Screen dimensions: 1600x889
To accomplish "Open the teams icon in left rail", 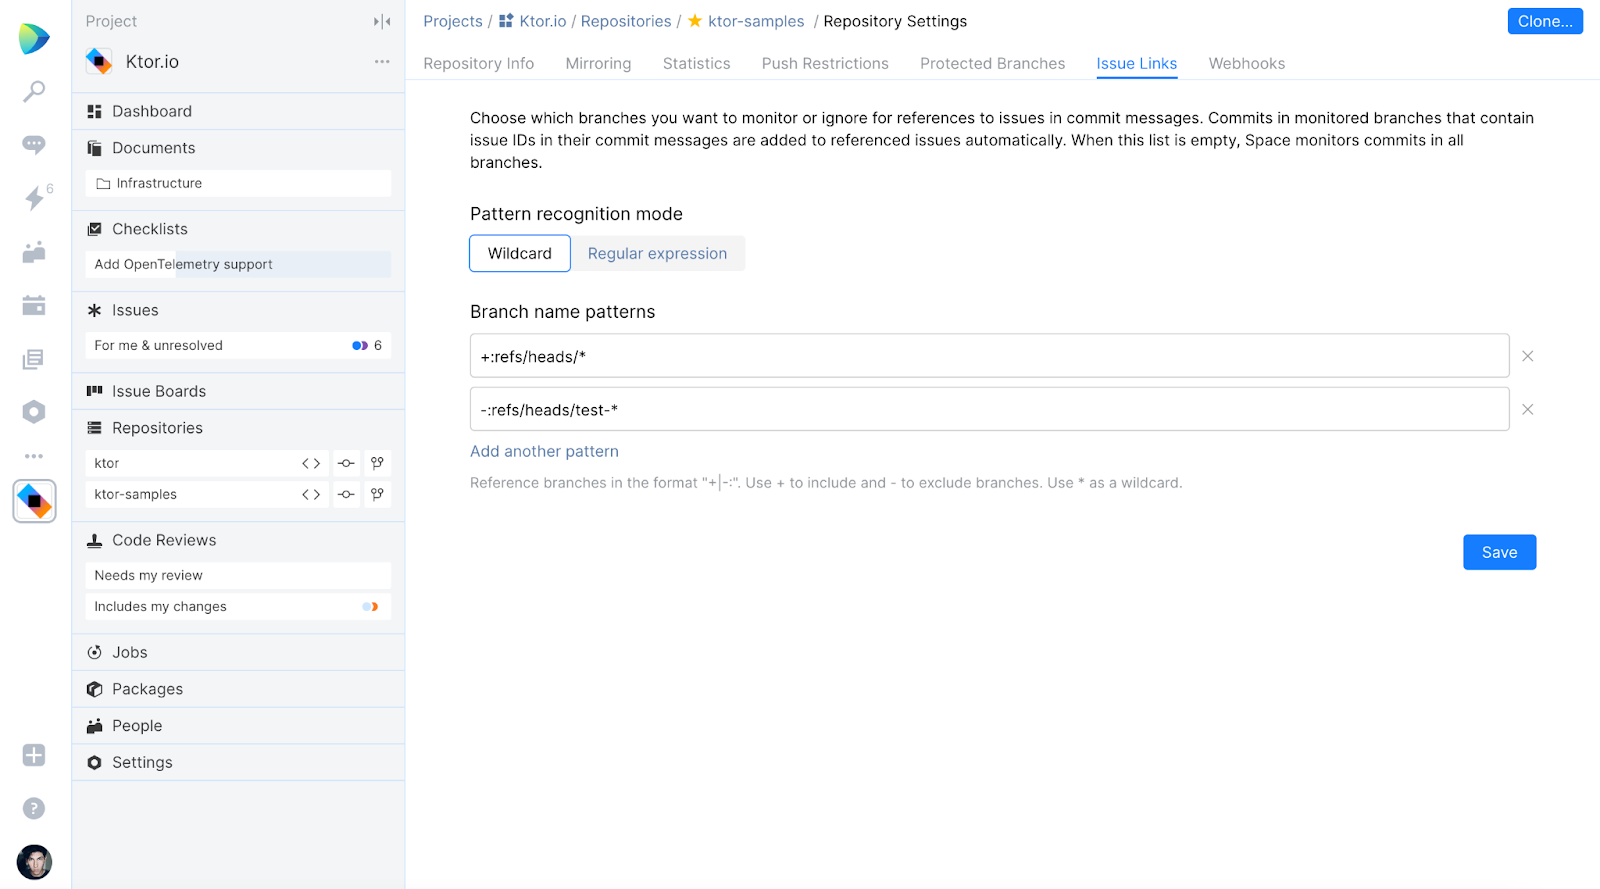I will 34,252.
